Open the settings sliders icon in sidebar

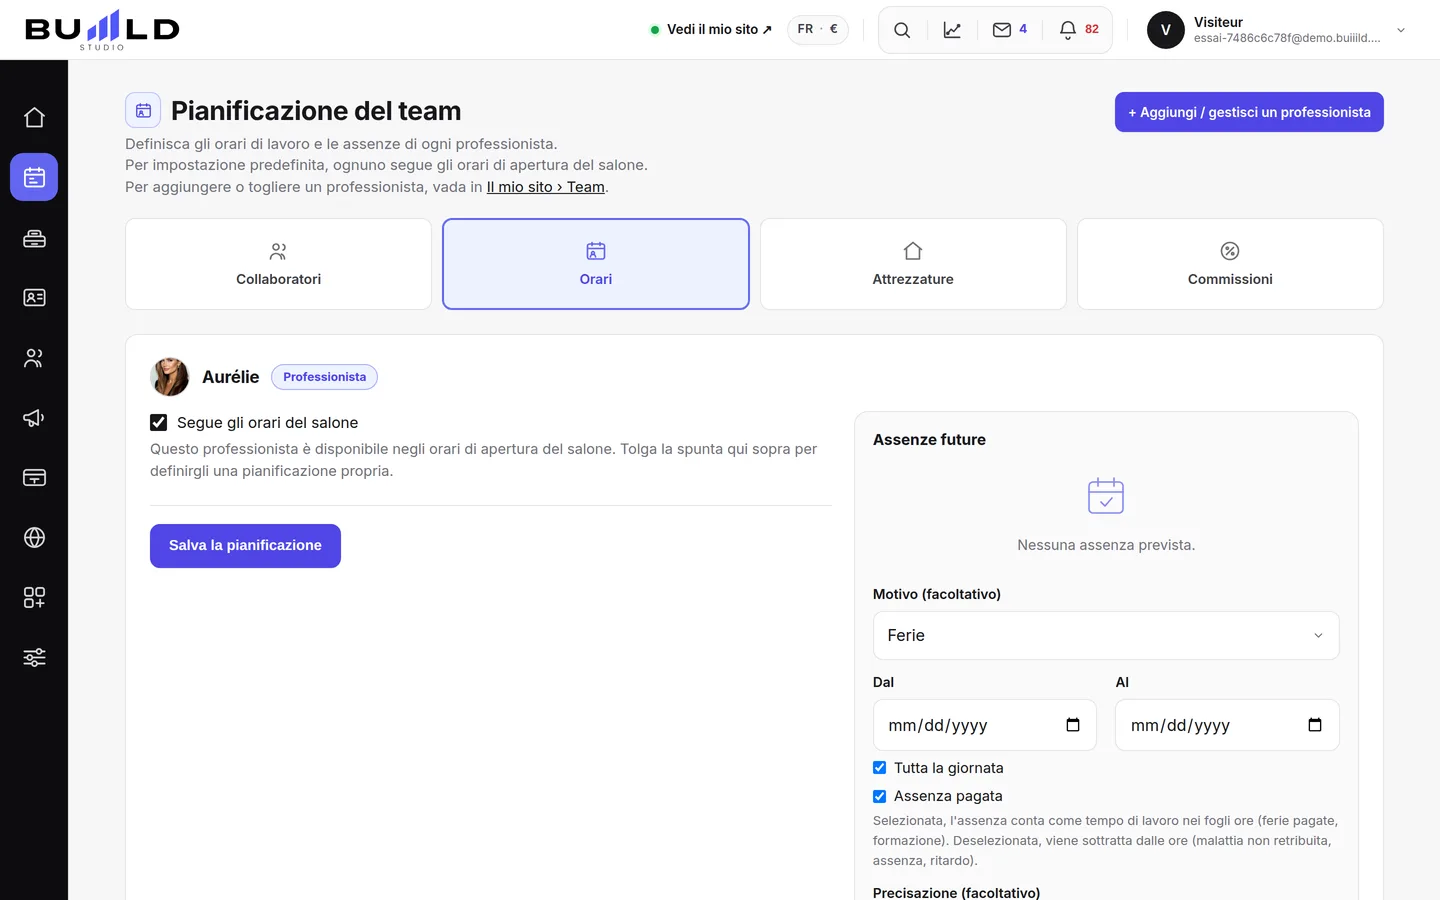[34, 658]
